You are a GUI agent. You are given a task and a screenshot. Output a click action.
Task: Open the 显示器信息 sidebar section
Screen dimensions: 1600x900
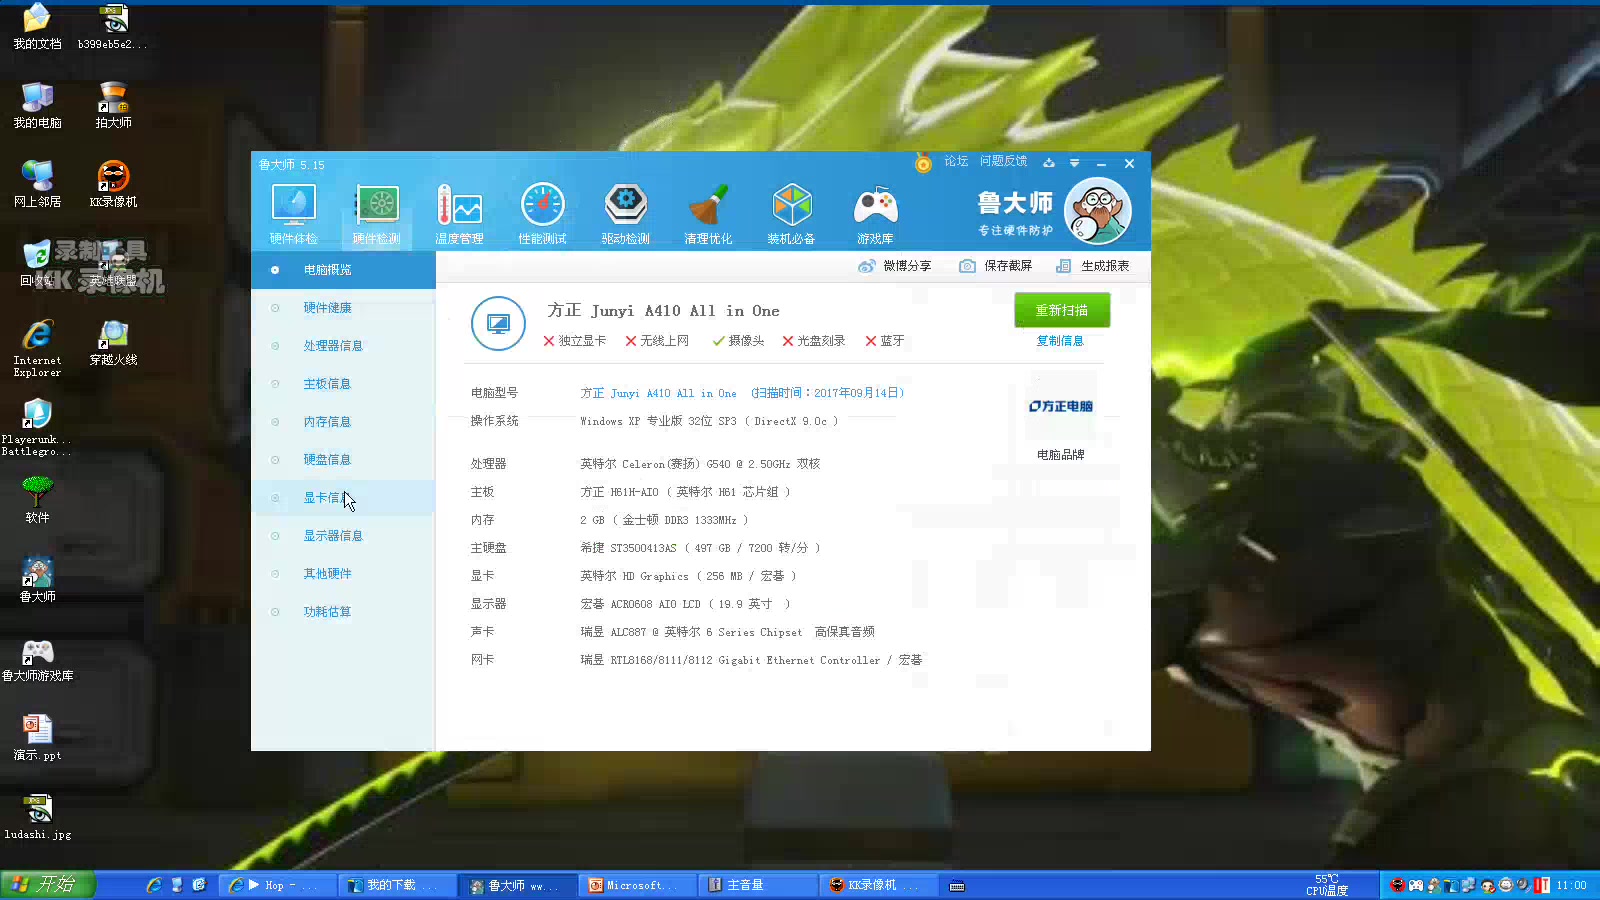[343, 536]
